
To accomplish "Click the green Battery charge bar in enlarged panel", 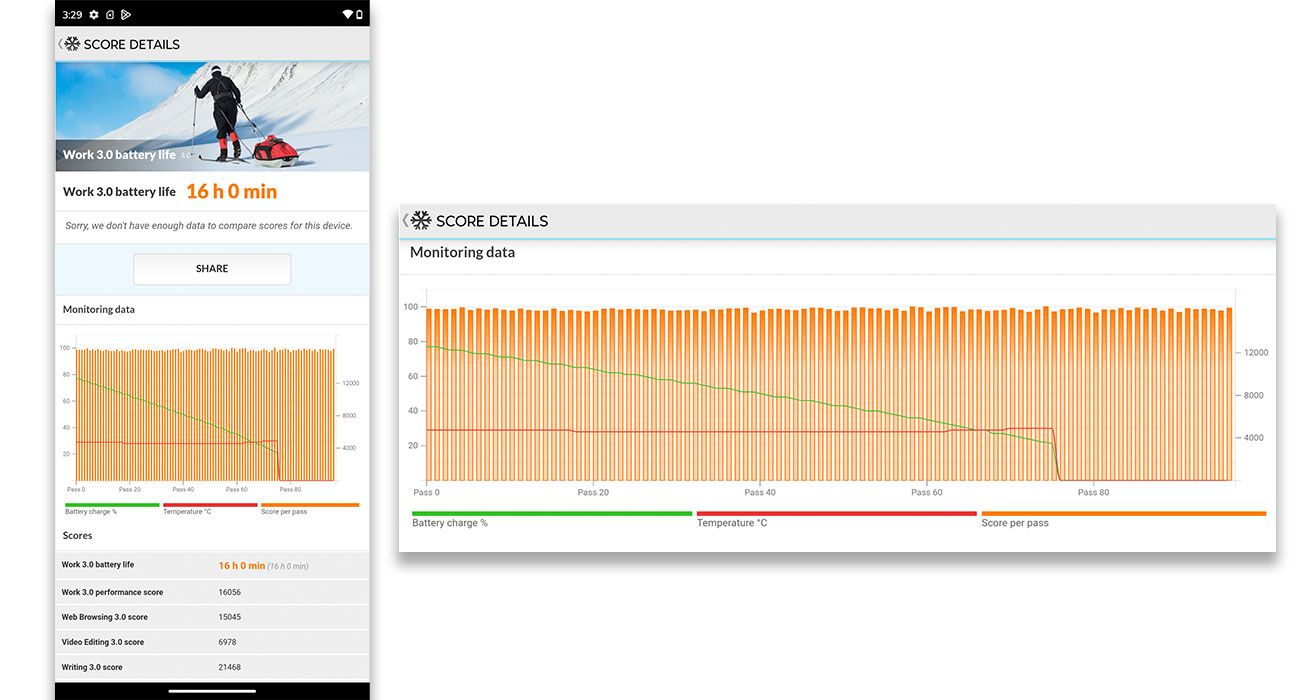I will tap(552, 514).
